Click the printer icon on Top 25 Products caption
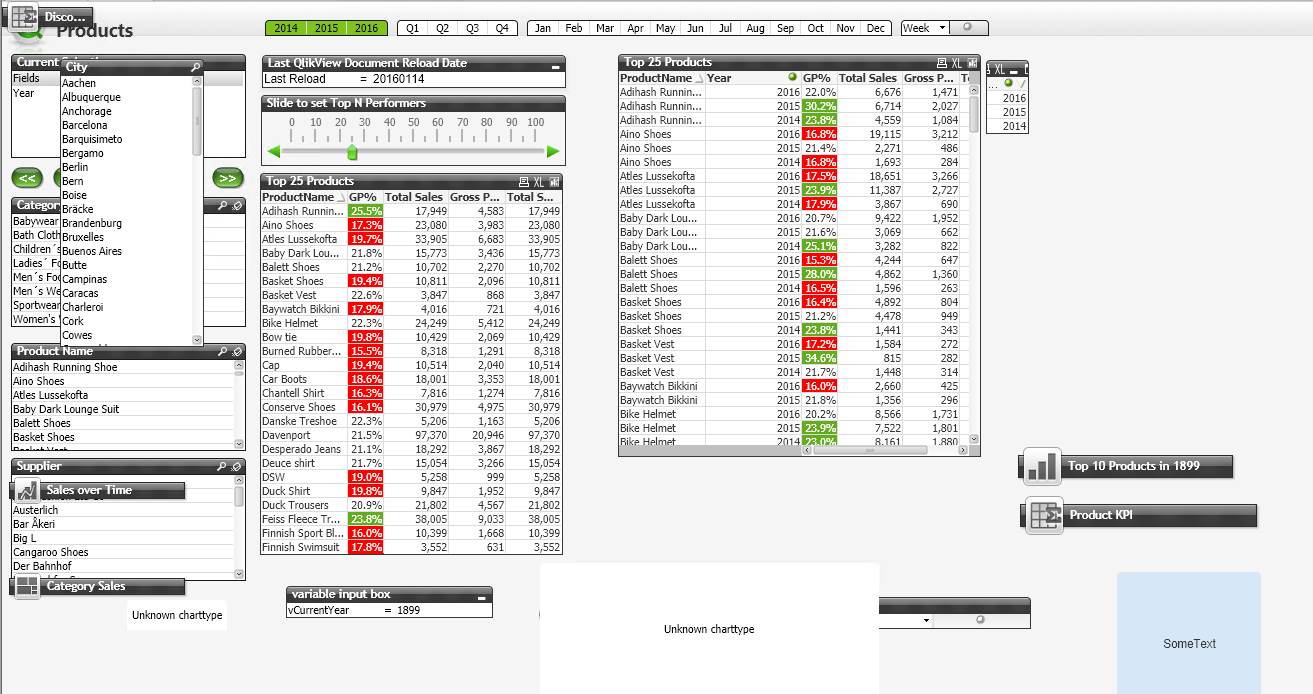 941,62
